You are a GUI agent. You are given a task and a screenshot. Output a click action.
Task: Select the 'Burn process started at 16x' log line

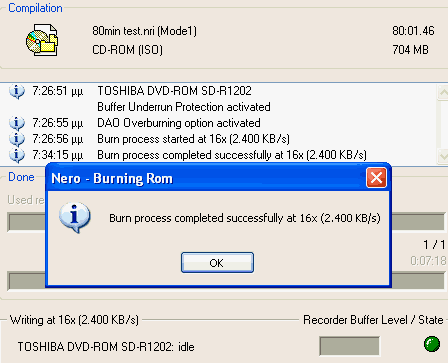[x=193, y=139]
